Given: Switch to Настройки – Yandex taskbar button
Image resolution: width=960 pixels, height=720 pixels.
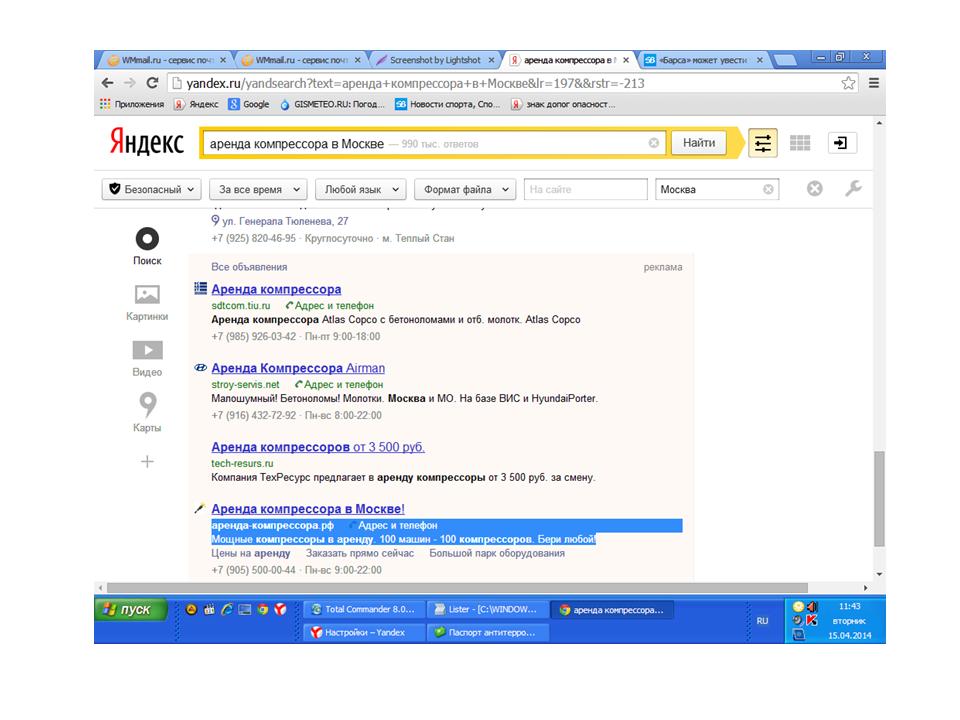Looking at the screenshot, I should pos(364,632).
